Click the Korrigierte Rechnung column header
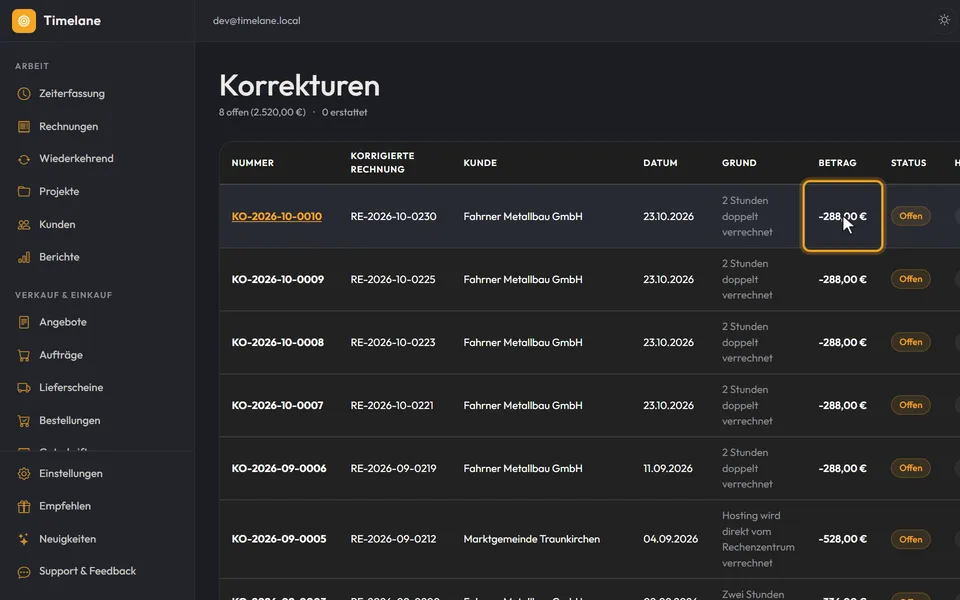960x600 pixels. pos(383,163)
